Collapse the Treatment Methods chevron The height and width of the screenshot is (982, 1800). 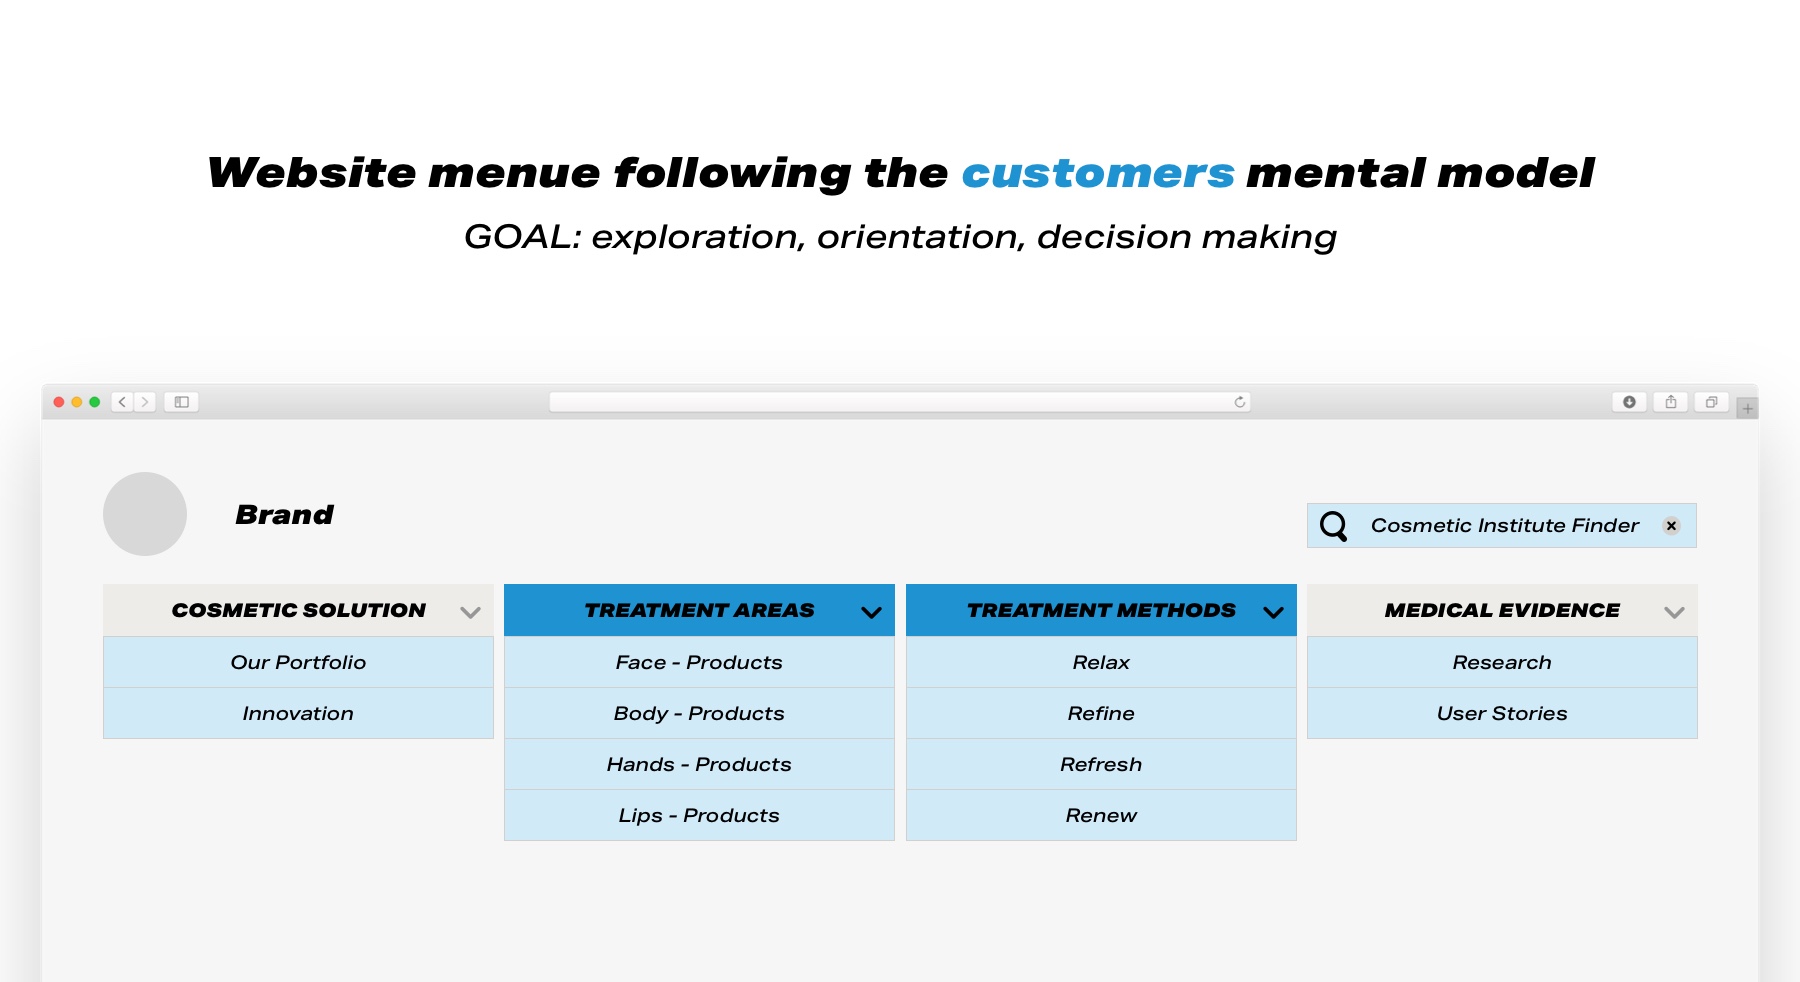pos(1273,612)
